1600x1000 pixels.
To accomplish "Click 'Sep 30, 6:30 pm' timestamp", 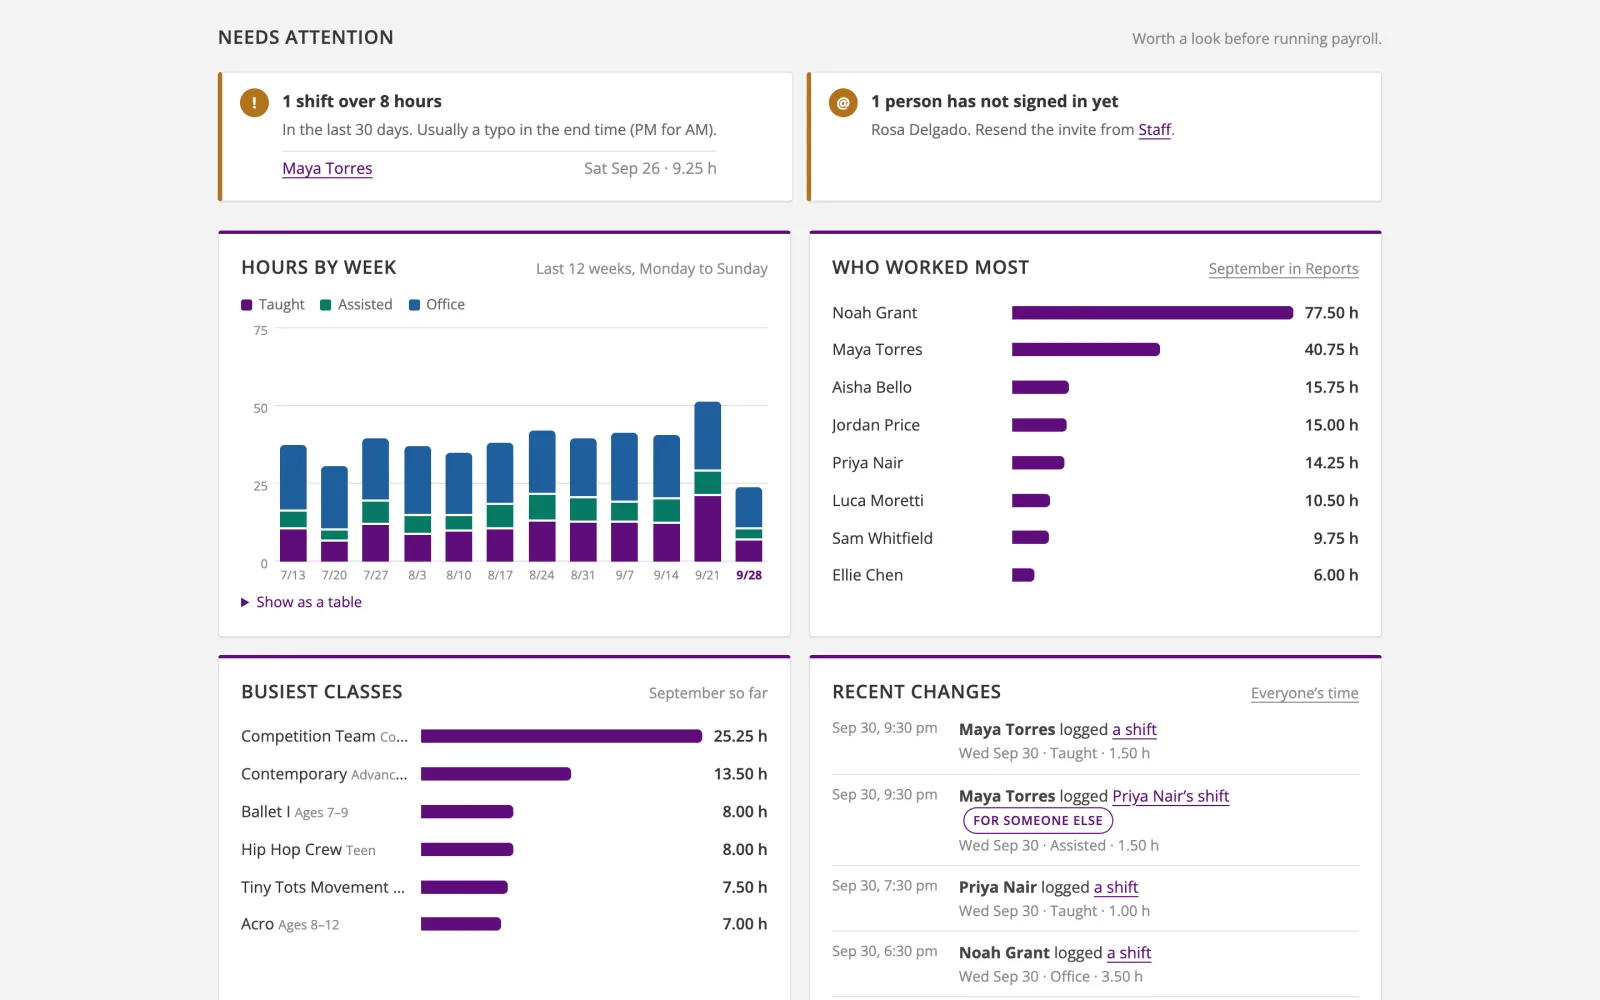I will [x=885, y=951].
